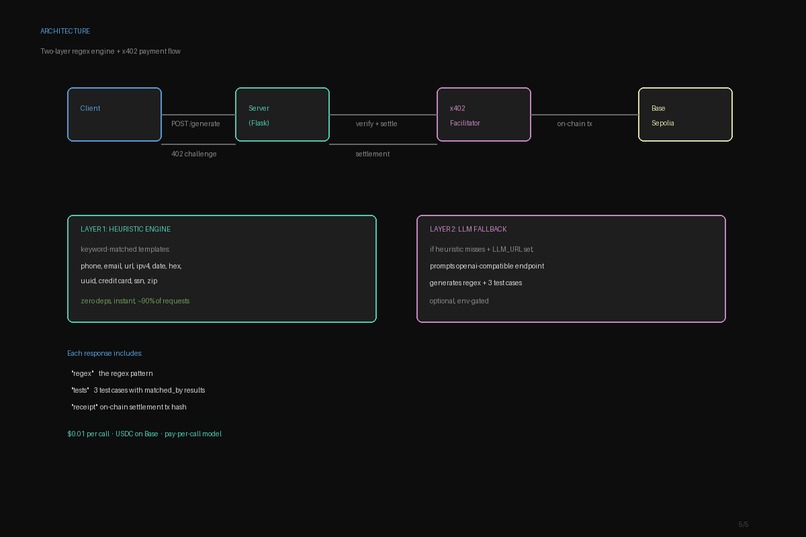Click the '402 challenge' label
Viewport: 806px width, 537px height.
[194, 154]
